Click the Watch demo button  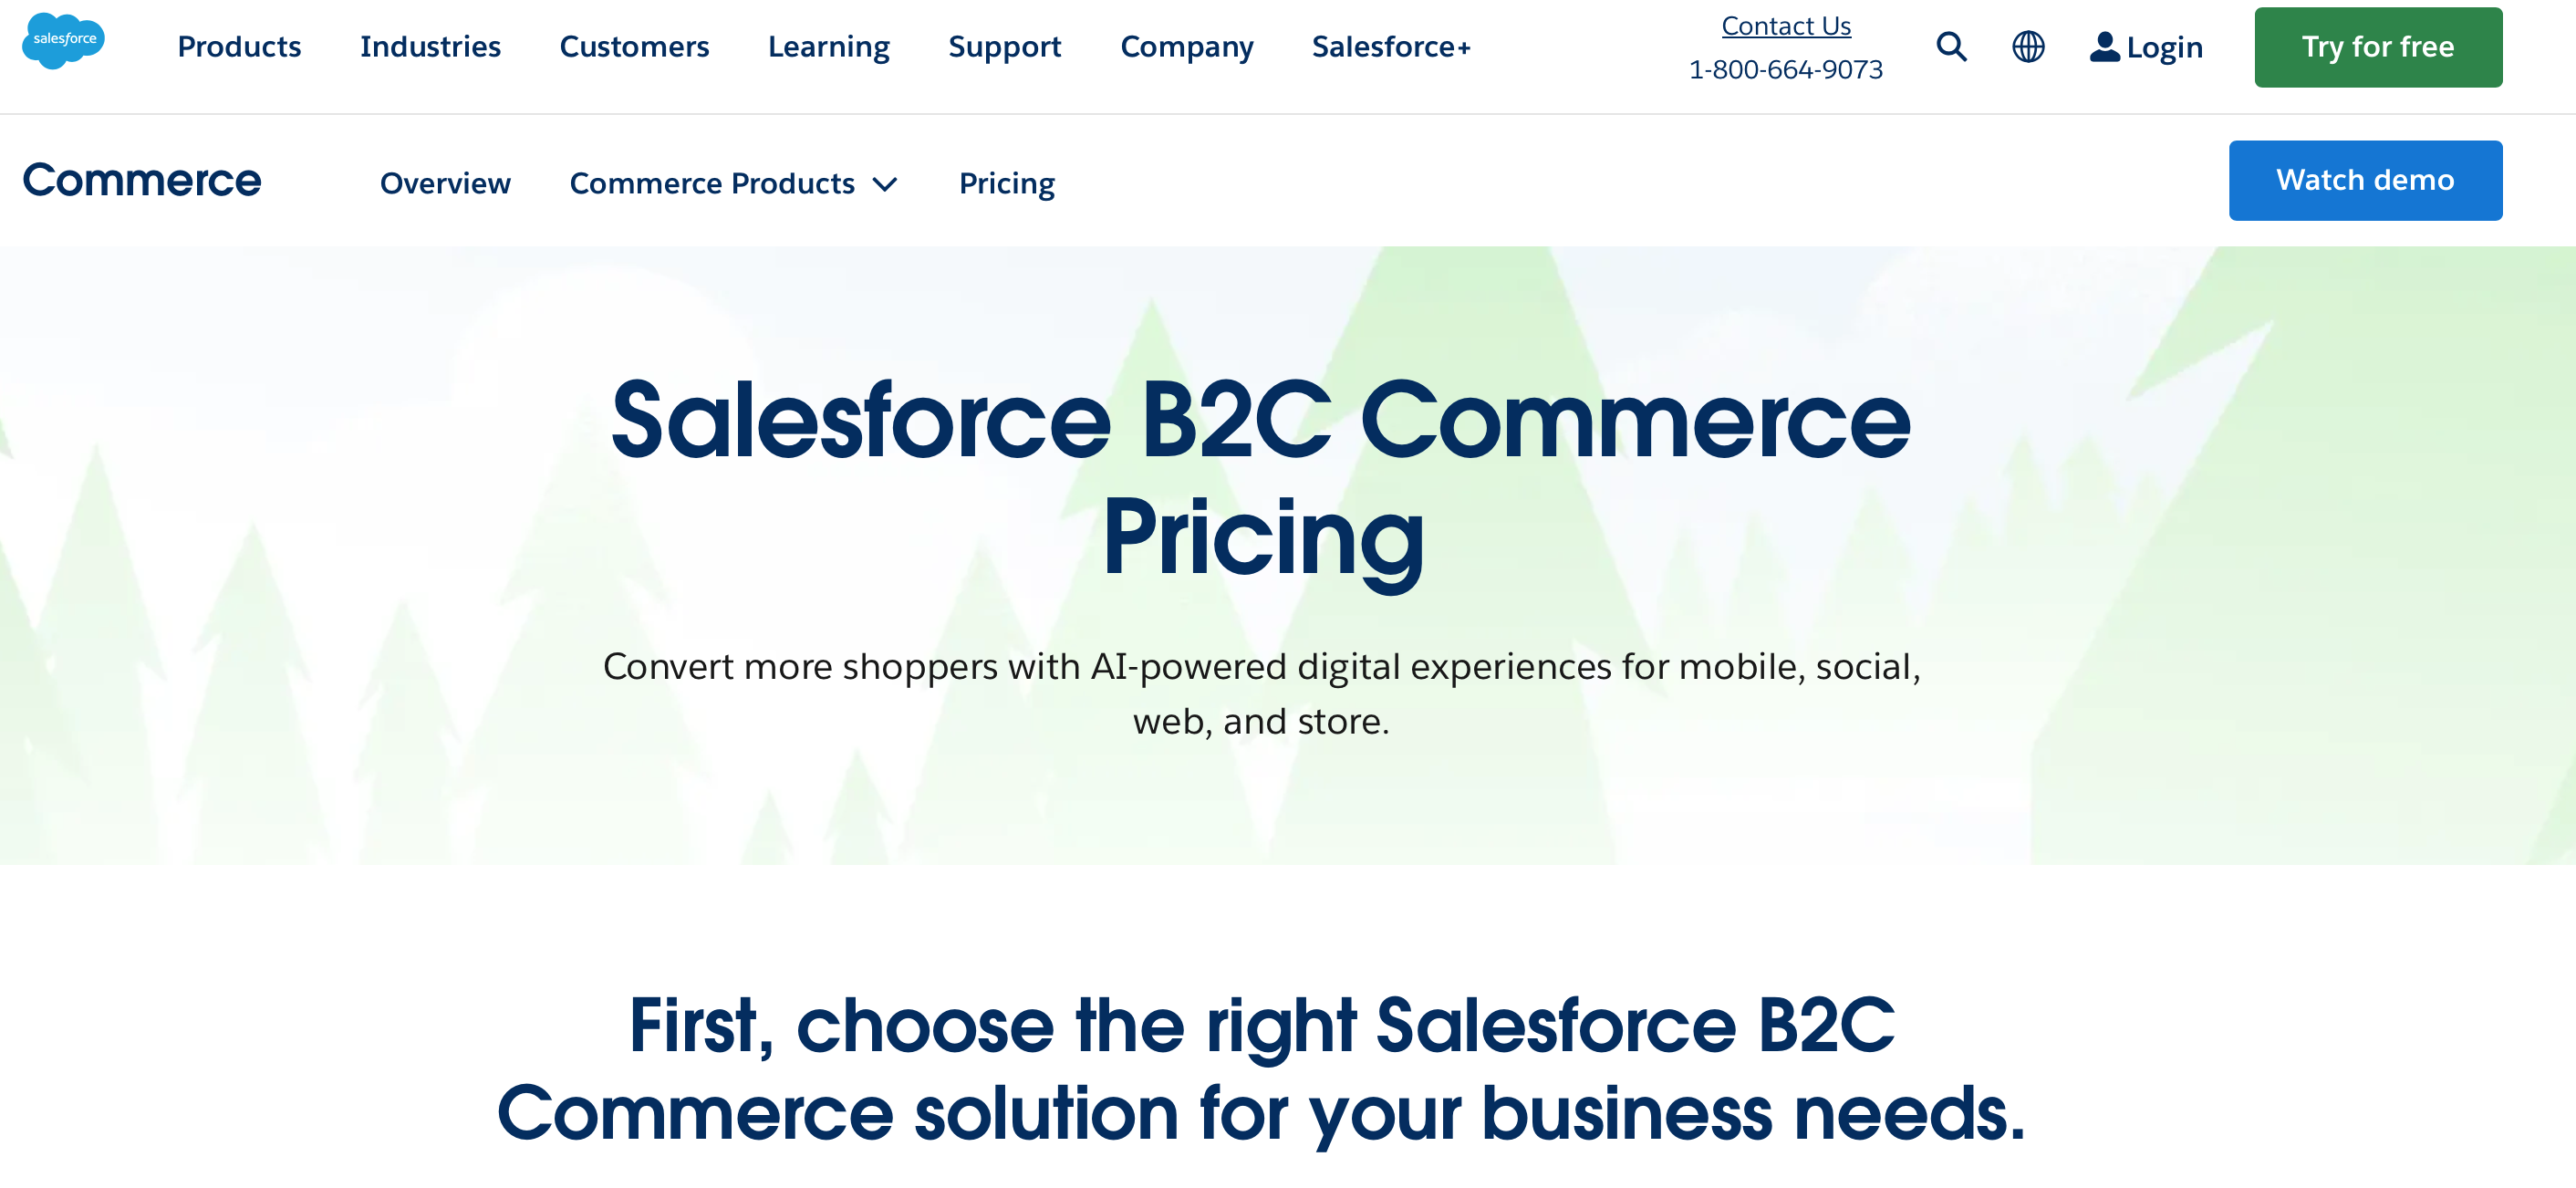(x=2367, y=181)
